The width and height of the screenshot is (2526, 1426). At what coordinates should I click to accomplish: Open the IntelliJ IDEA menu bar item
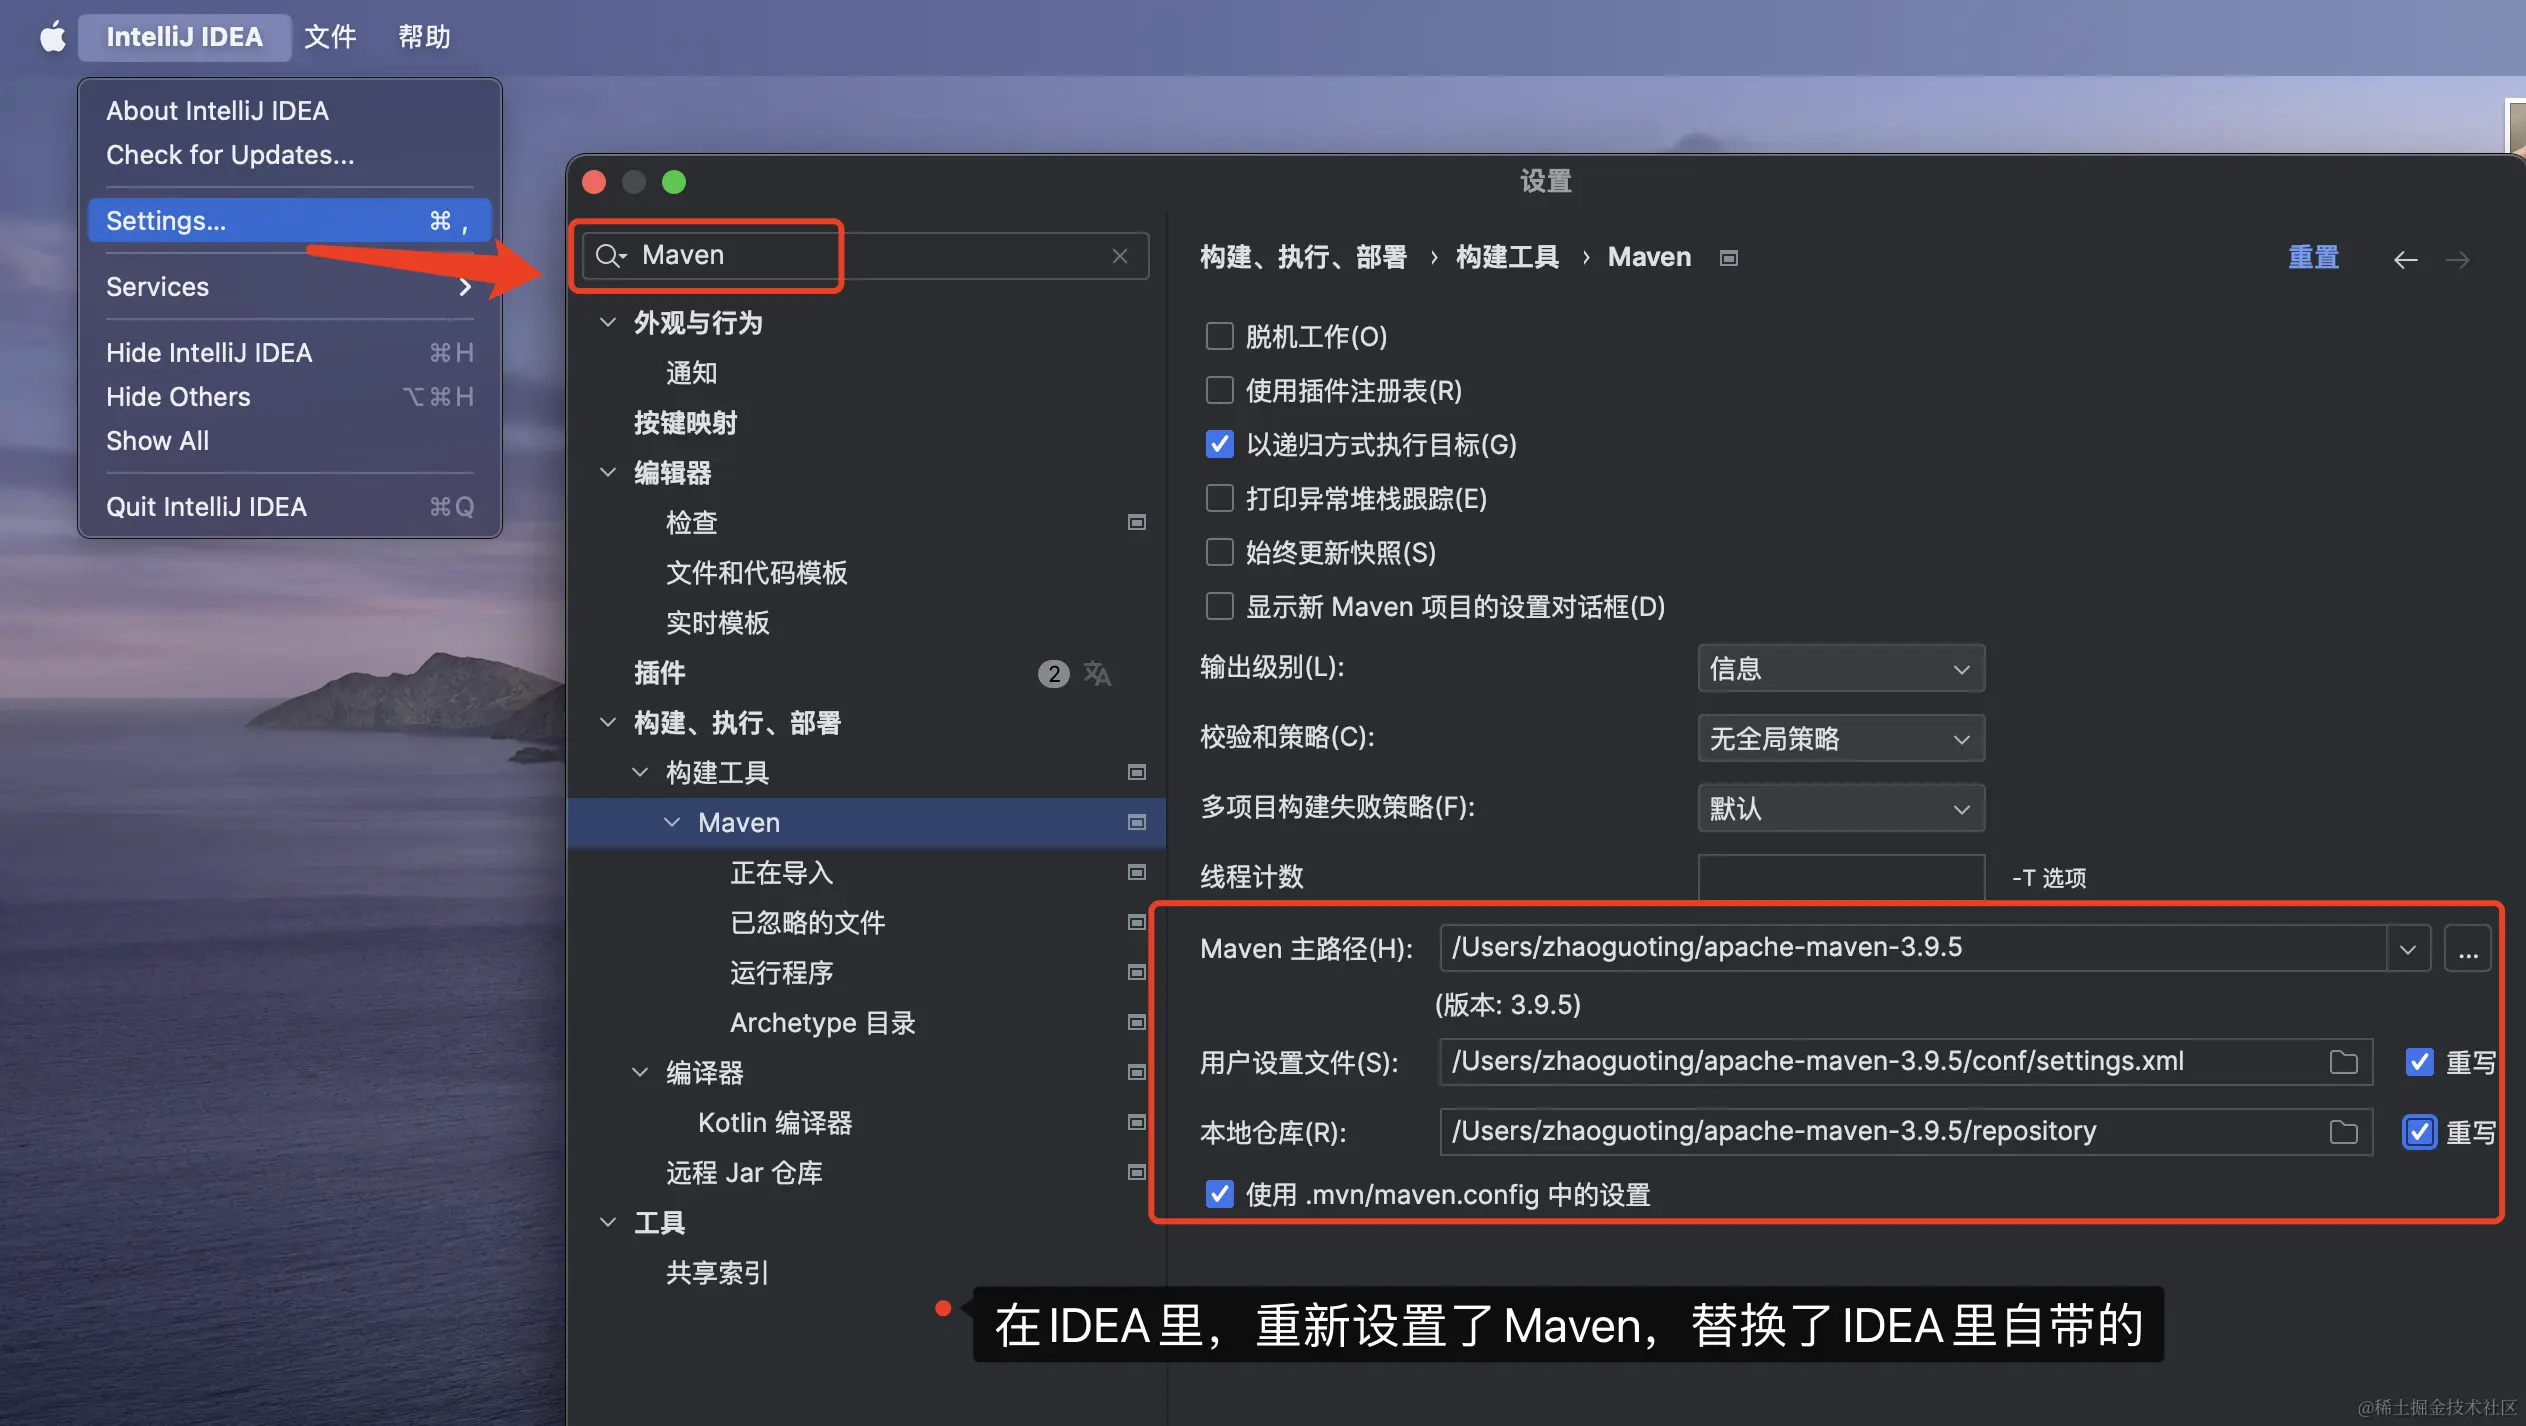(x=185, y=37)
